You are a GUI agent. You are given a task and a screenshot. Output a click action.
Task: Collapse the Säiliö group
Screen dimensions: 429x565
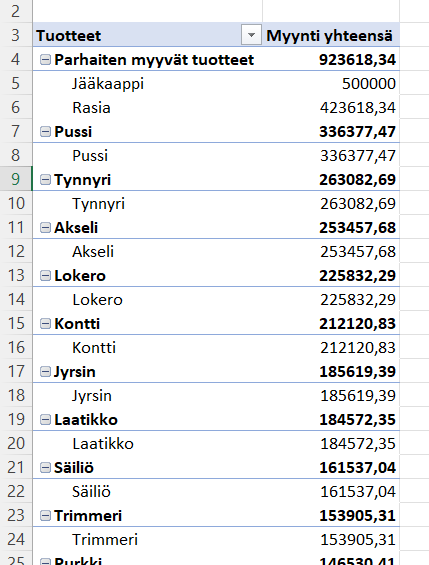(45, 468)
